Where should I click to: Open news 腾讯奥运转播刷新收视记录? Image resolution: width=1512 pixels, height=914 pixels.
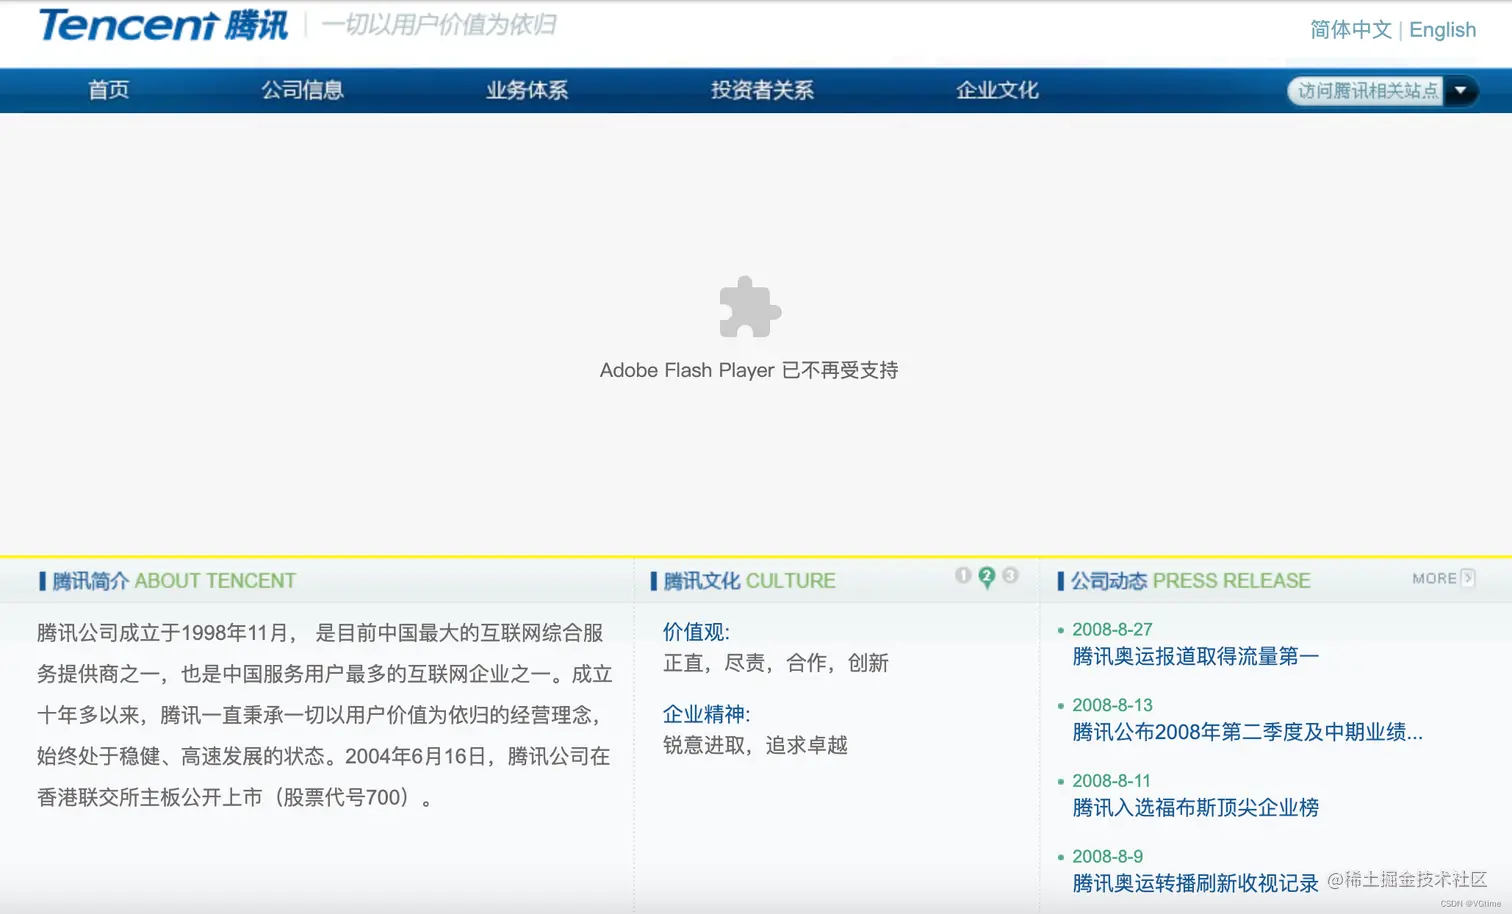pos(1196,883)
